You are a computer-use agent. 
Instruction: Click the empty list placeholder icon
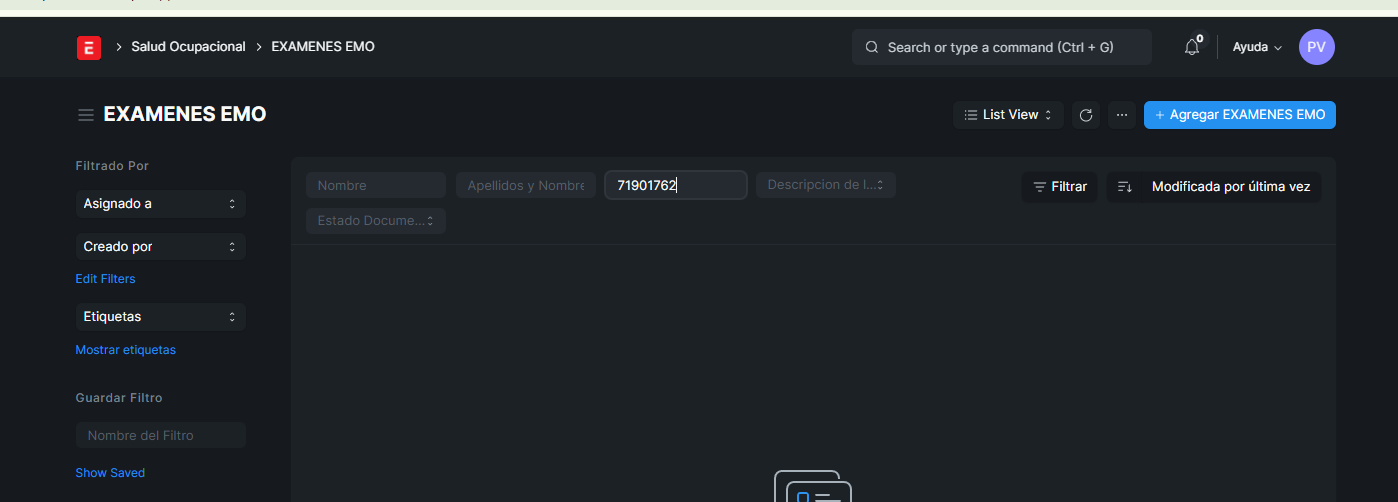click(812, 488)
